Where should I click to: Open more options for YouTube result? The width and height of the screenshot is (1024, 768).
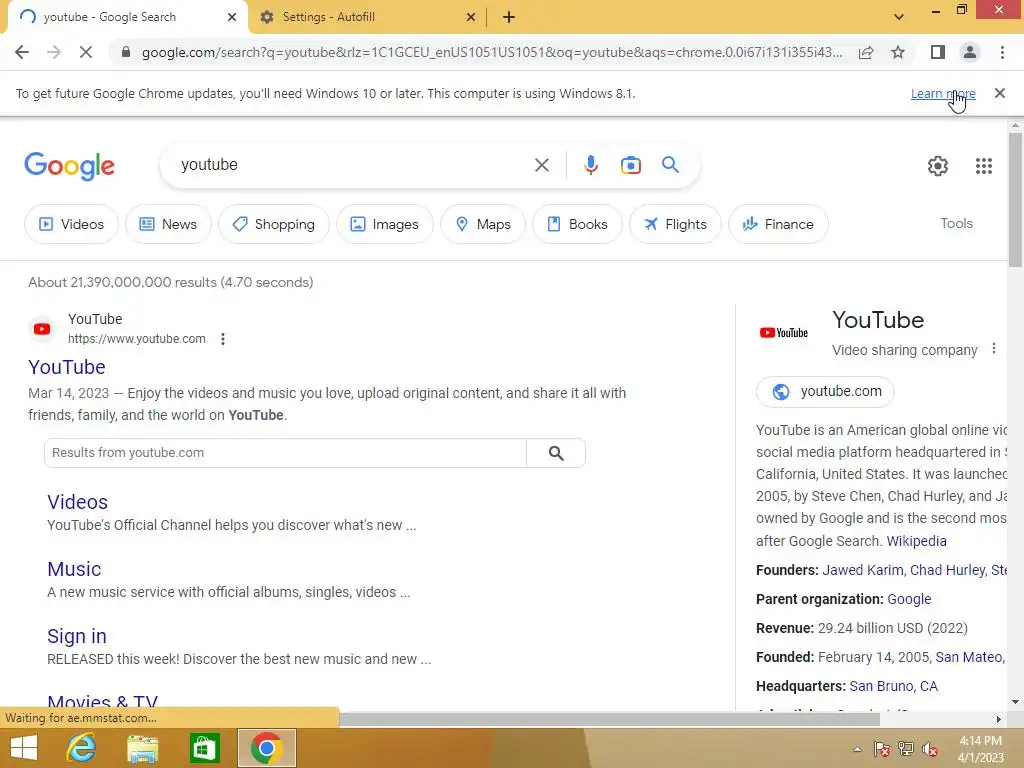coord(223,339)
